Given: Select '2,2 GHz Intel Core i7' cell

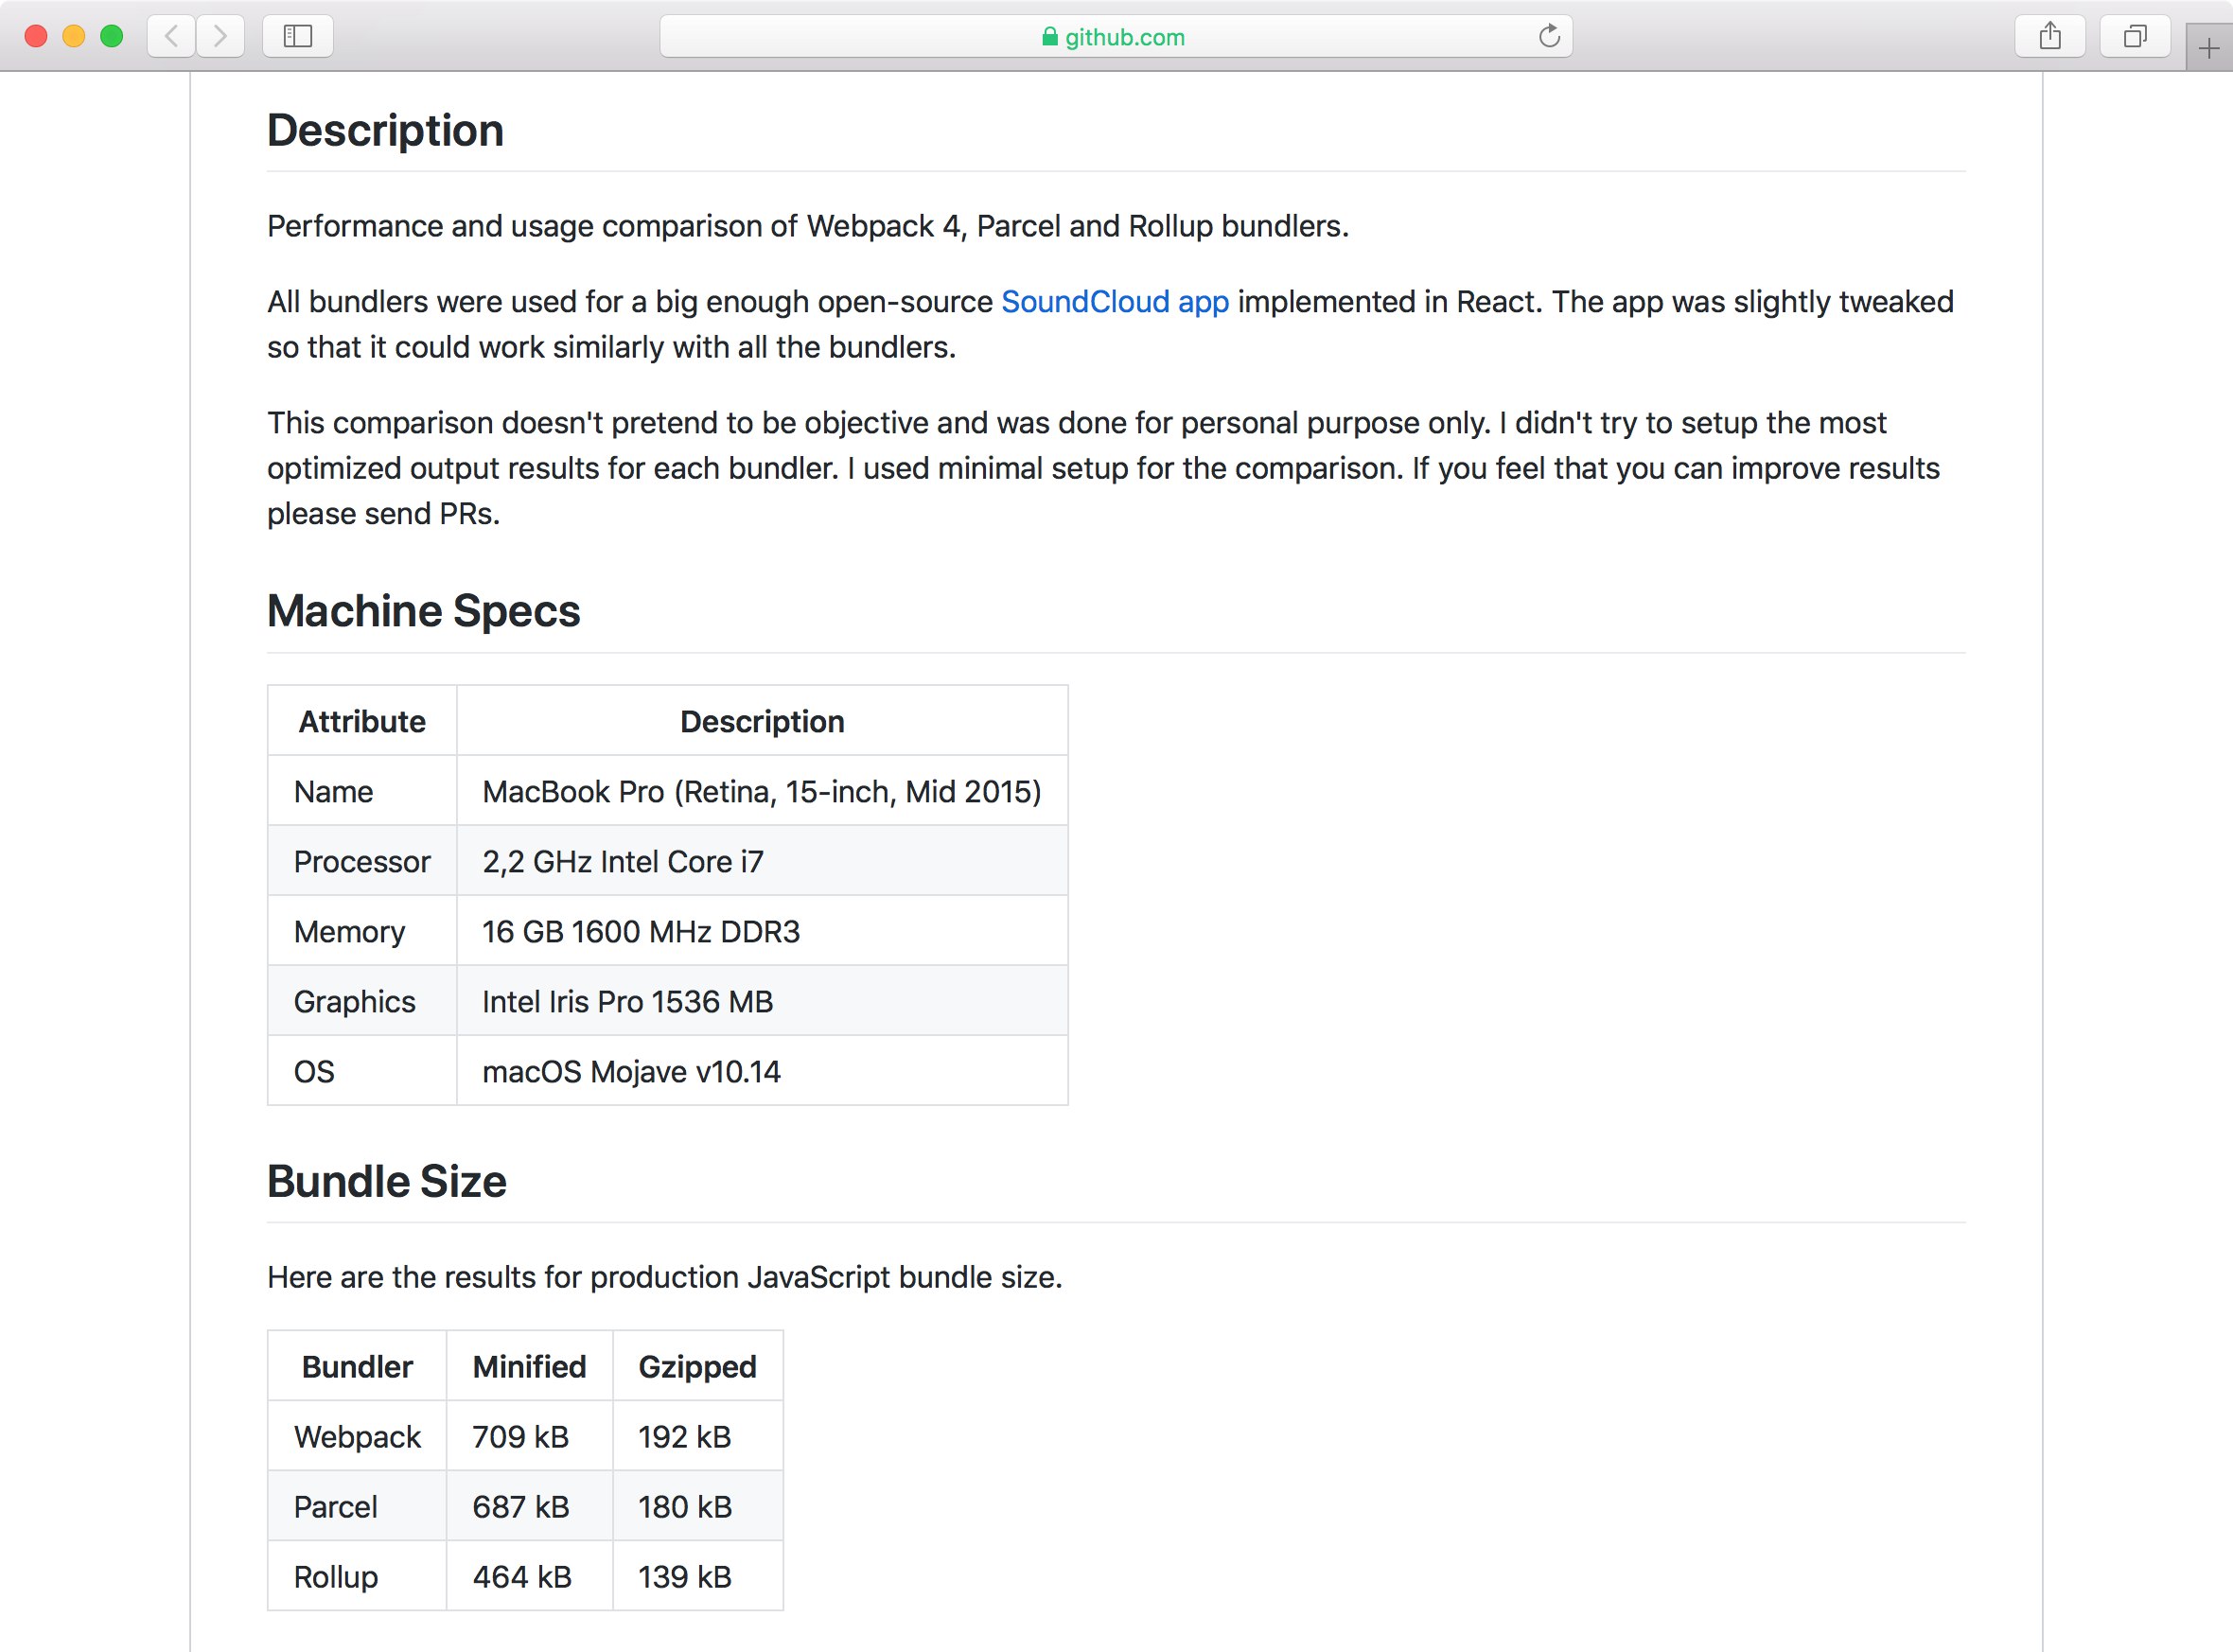Looking at the screenshot, I should [762, 861].
